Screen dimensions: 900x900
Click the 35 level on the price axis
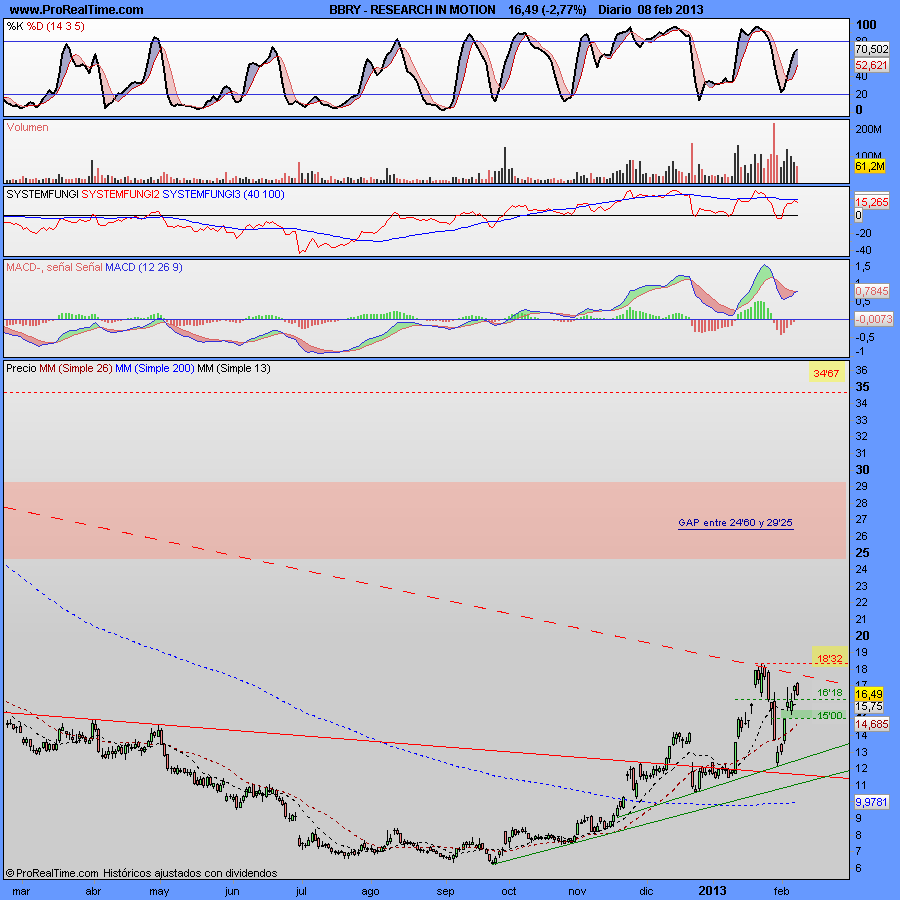[862, 387]
